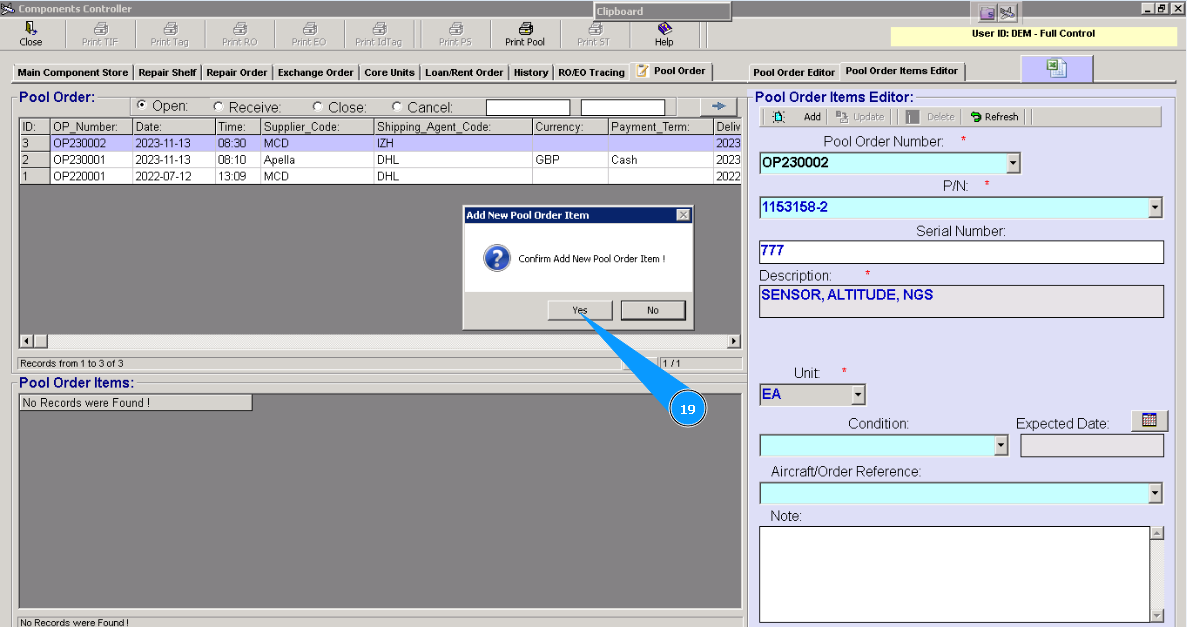This screenshot has width=1187, height=627.
Task: Confirm with the Yes button
Action: coord(580,310)
